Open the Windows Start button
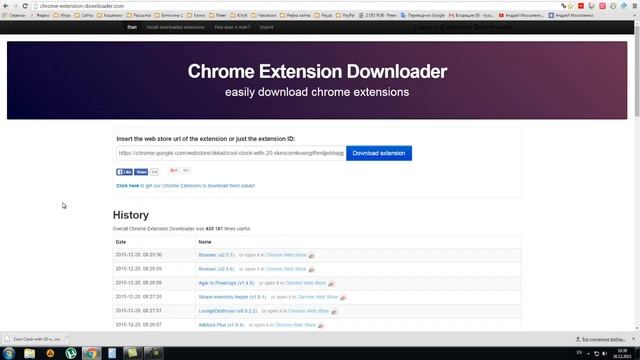This screenshot has height=360, width=640. click(9, 353)
